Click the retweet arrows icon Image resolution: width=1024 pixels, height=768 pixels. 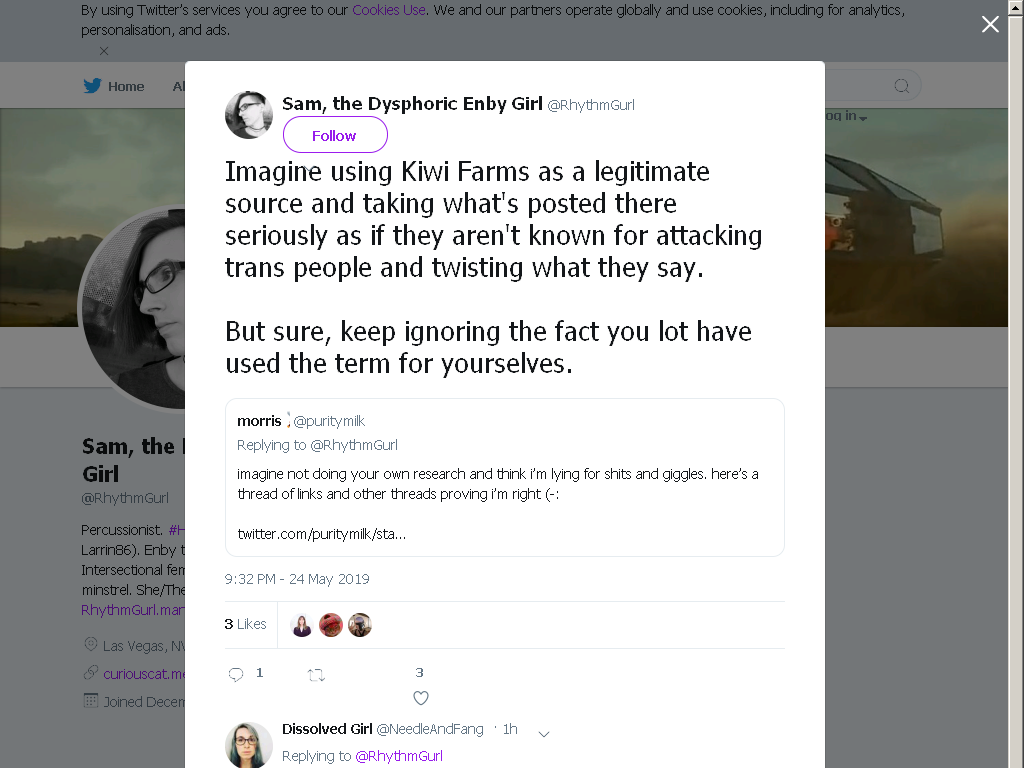click(x=316, y=675)
